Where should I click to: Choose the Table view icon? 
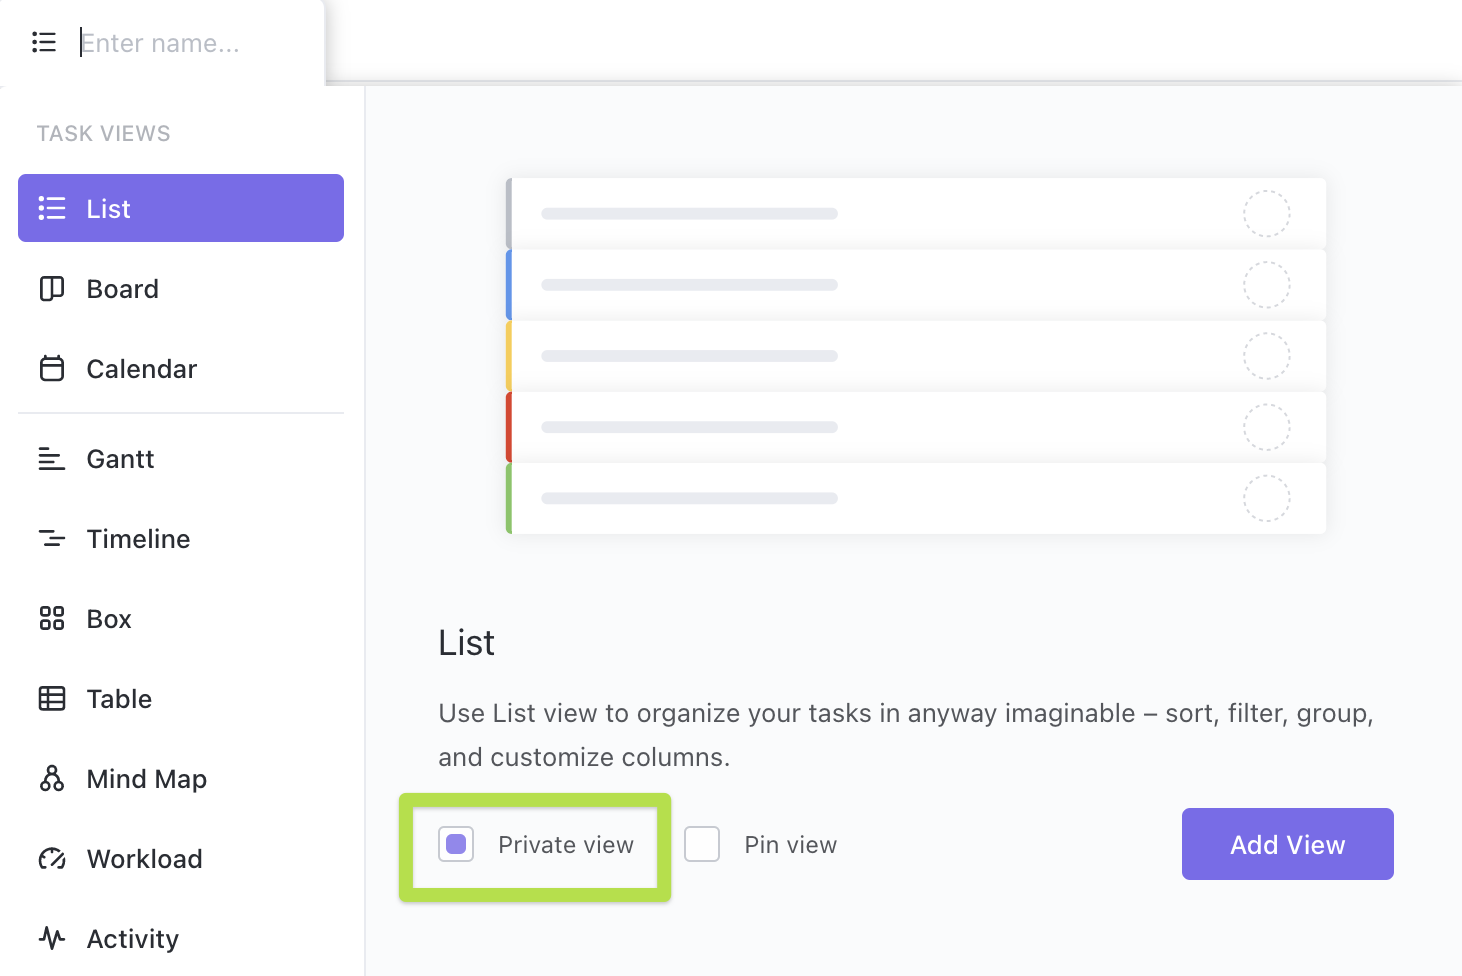click(x=52, y=699)
